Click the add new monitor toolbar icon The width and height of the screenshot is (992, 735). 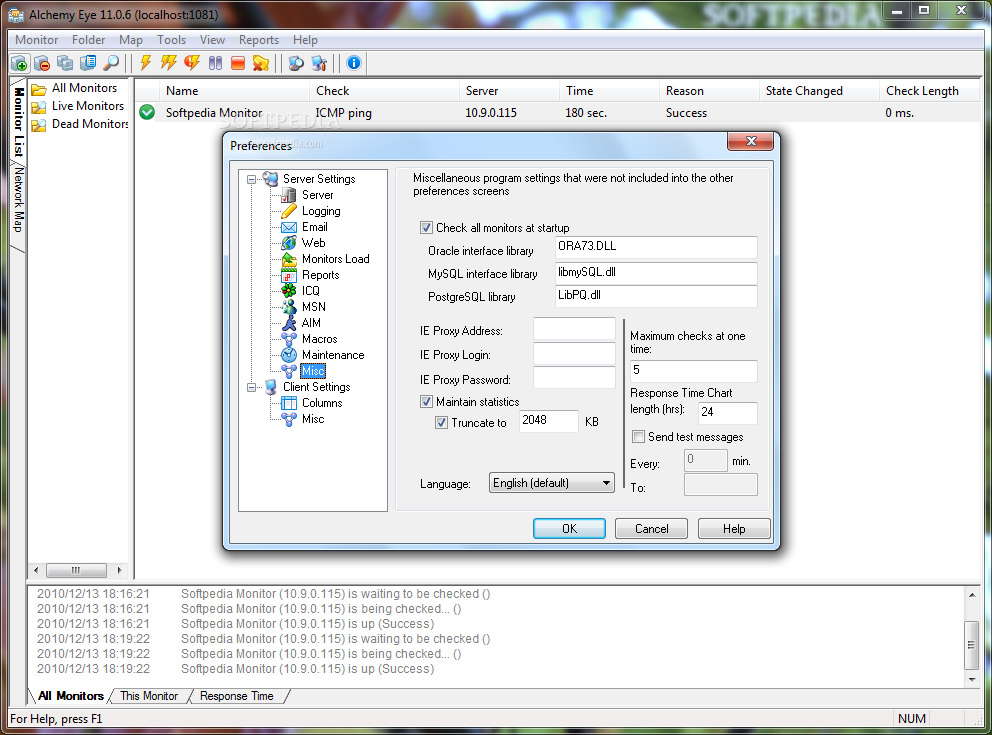(20, 63)
